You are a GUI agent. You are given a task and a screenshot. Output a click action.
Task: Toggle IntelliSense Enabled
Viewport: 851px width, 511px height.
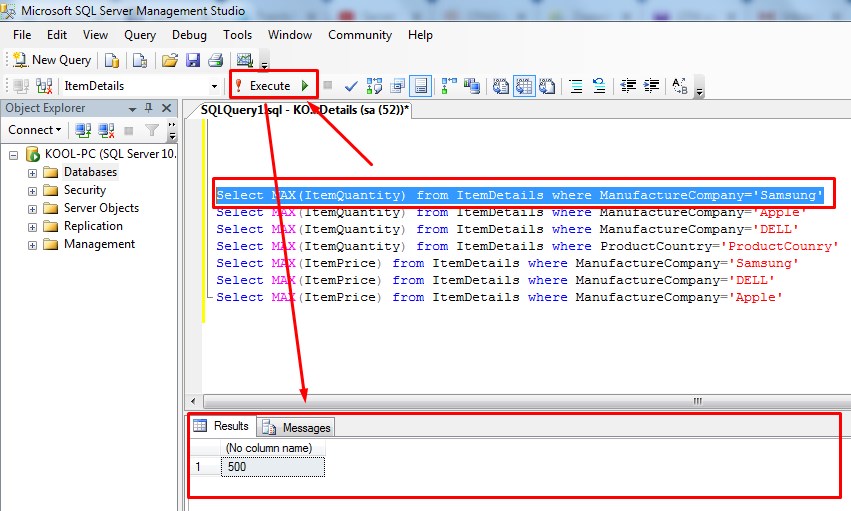421,86
